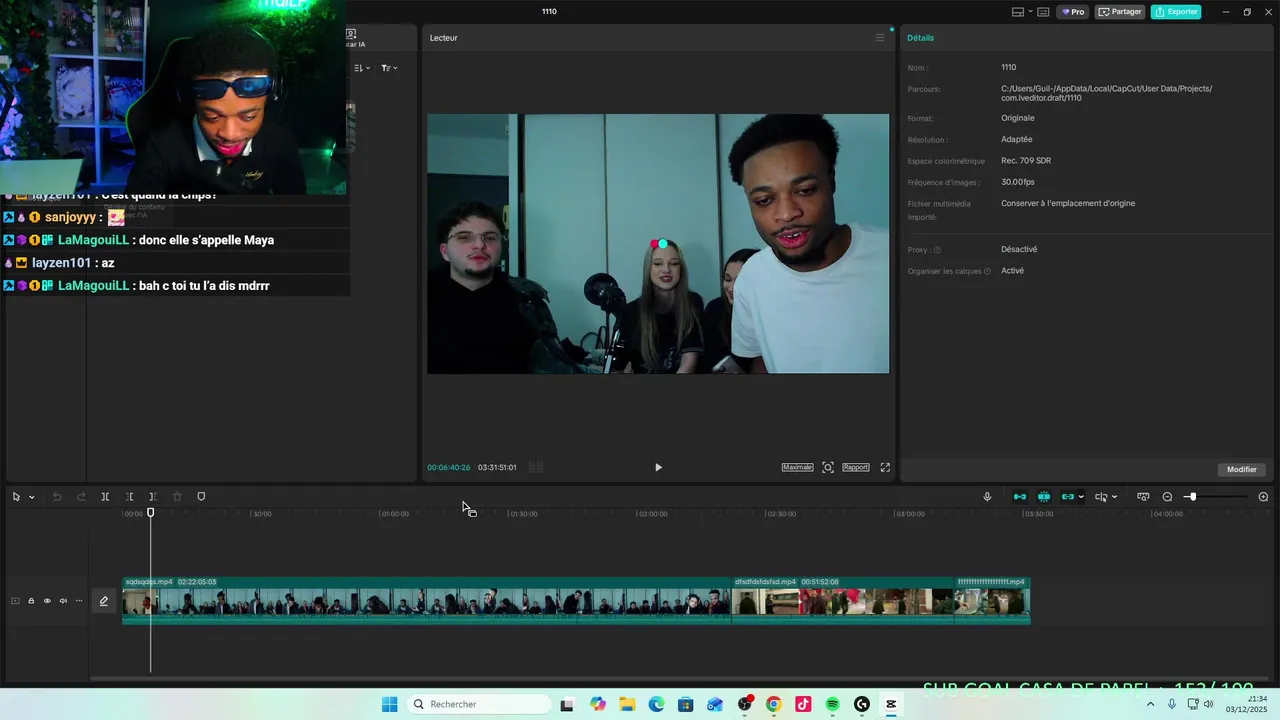Click the Partager button
The height and width of the screenshot is (720, 1280).
1120,12
